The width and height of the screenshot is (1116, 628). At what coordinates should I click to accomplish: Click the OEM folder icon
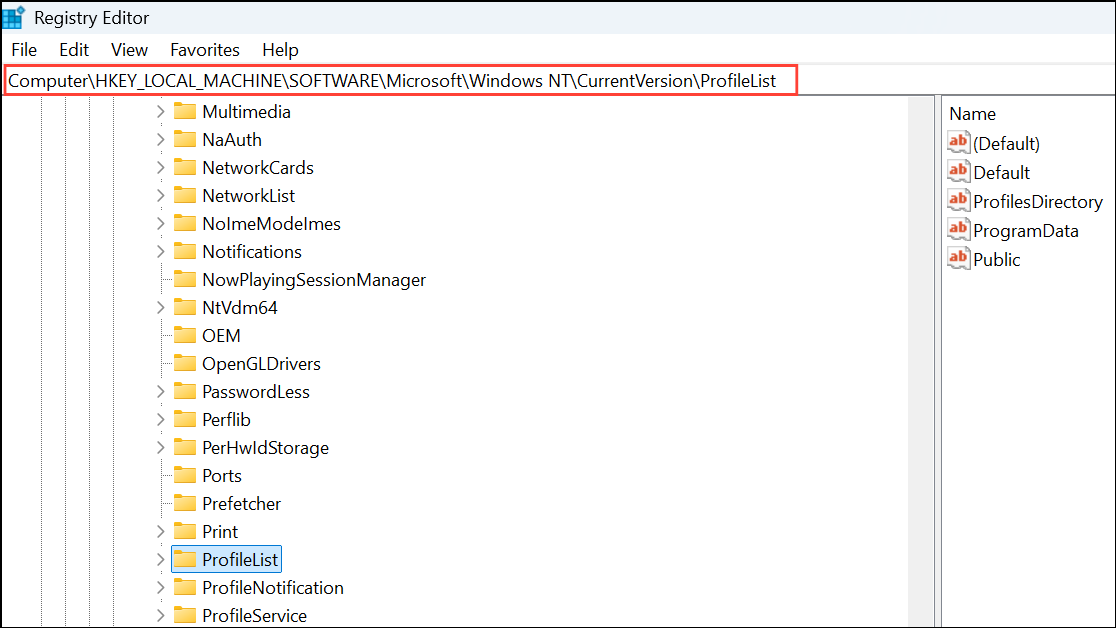pos(185,335)
